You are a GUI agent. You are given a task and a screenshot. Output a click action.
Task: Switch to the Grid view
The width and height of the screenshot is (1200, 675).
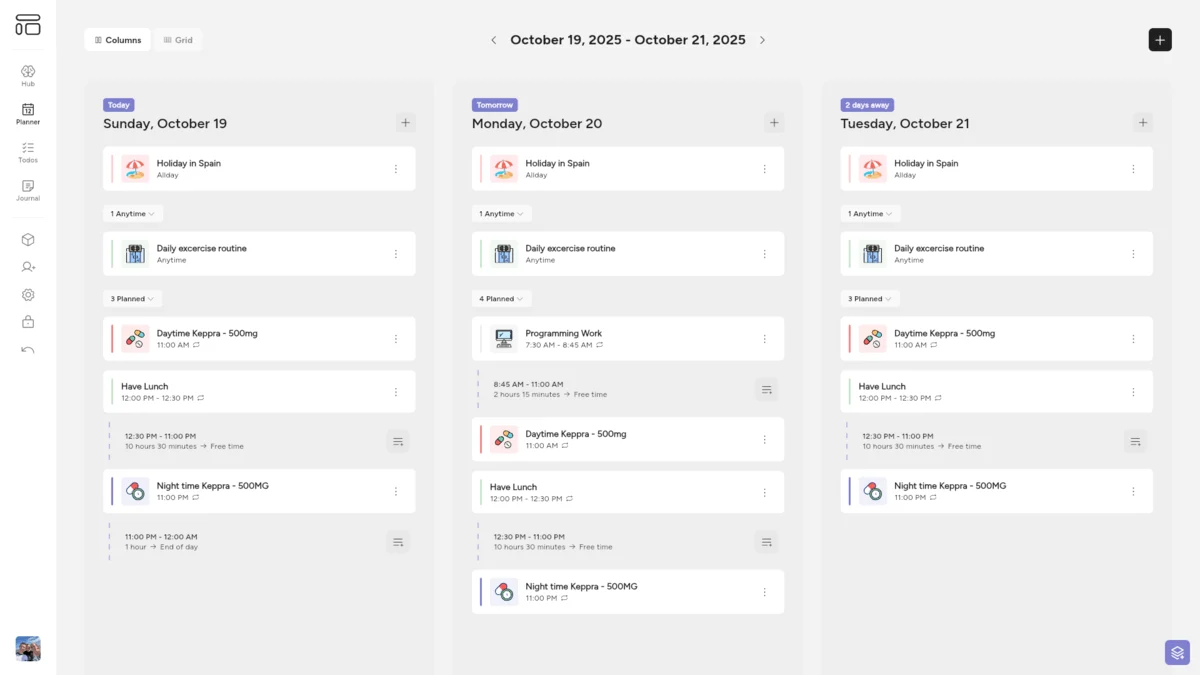pyautogui.click(x=178, y=40)
